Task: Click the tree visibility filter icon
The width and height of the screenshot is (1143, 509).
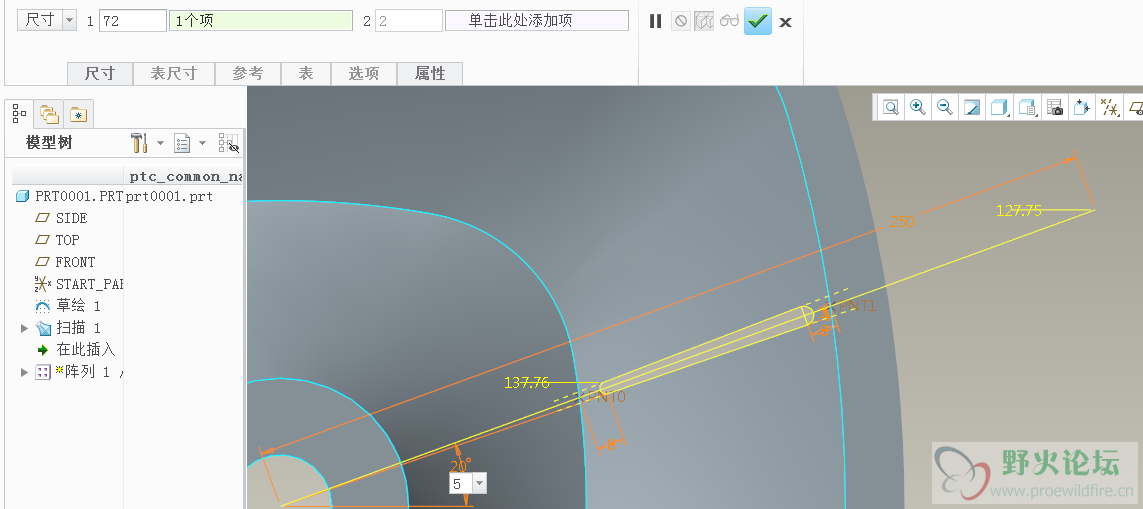Action: tap(229, 143)
